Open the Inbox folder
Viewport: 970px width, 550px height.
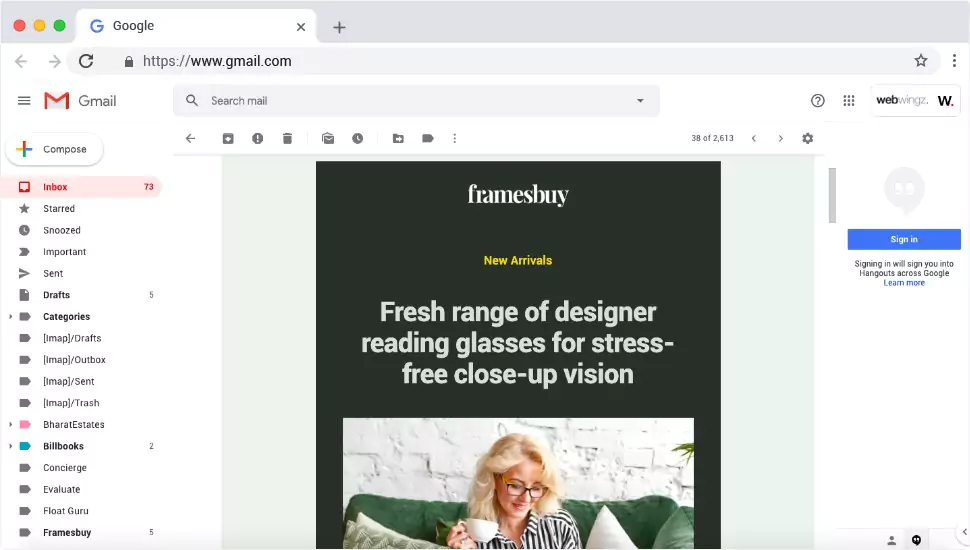(x=82, y=187)
